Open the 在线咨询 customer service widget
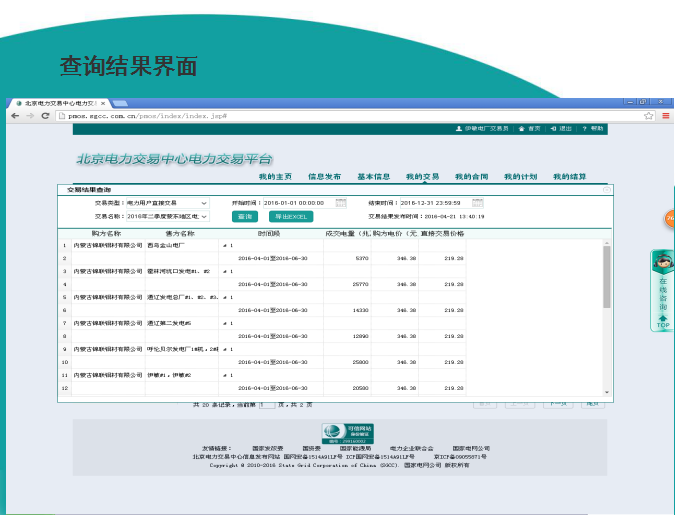This screenshot has width=675, height=515. coord(662,288)
